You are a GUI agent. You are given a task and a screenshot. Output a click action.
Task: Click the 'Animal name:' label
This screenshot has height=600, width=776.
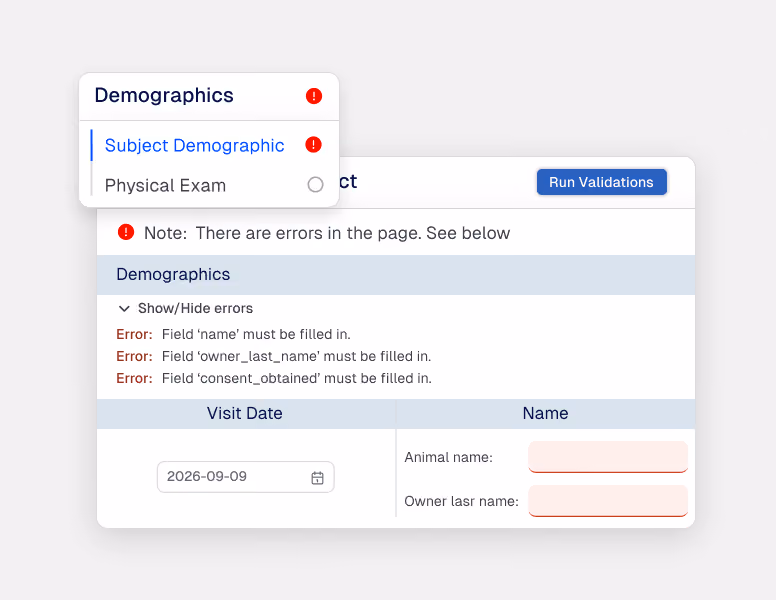(x=448, y=457)
